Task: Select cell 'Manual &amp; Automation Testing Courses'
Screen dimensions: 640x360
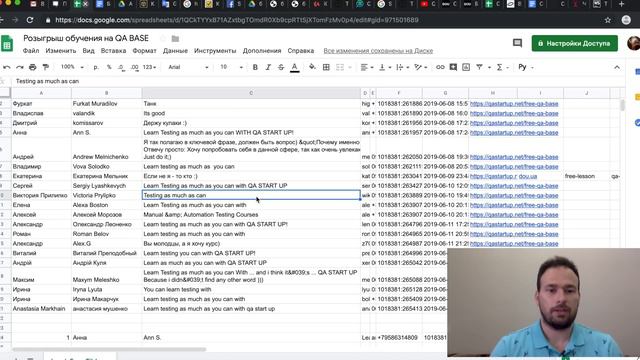Action: pos(251,215)
